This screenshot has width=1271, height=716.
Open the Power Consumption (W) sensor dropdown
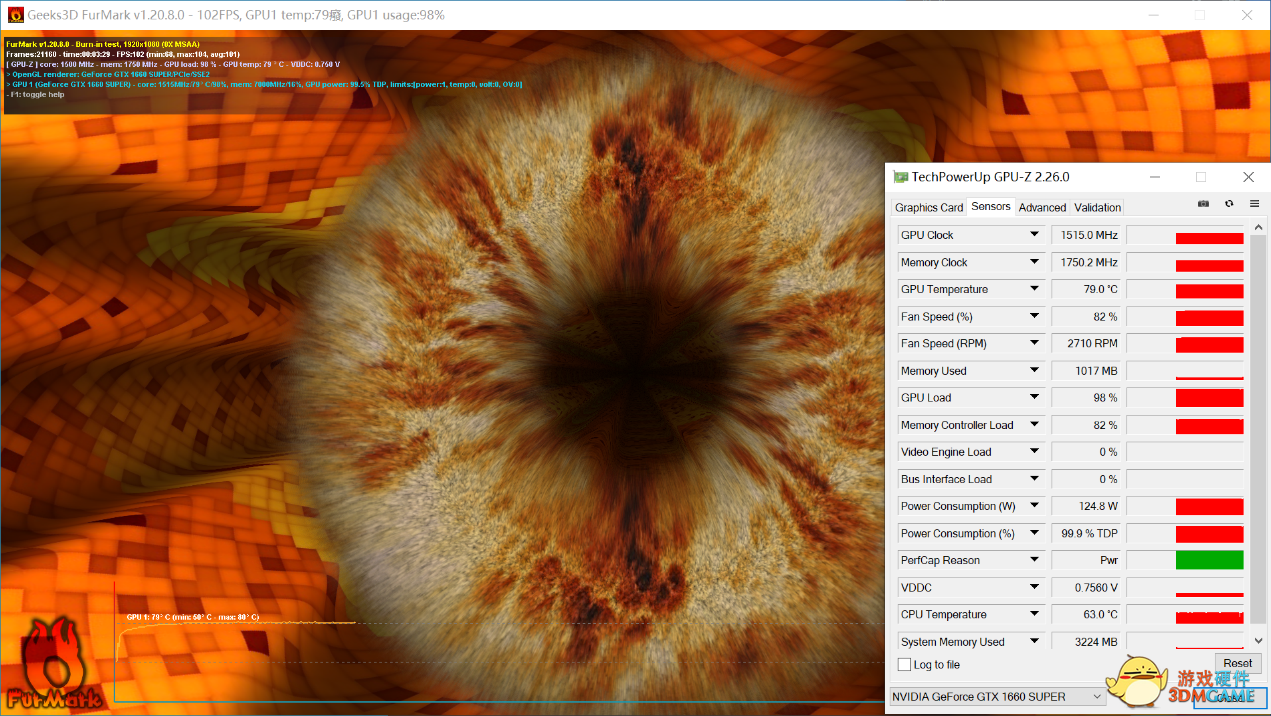pyautogui.click(x=1035, y=506)
